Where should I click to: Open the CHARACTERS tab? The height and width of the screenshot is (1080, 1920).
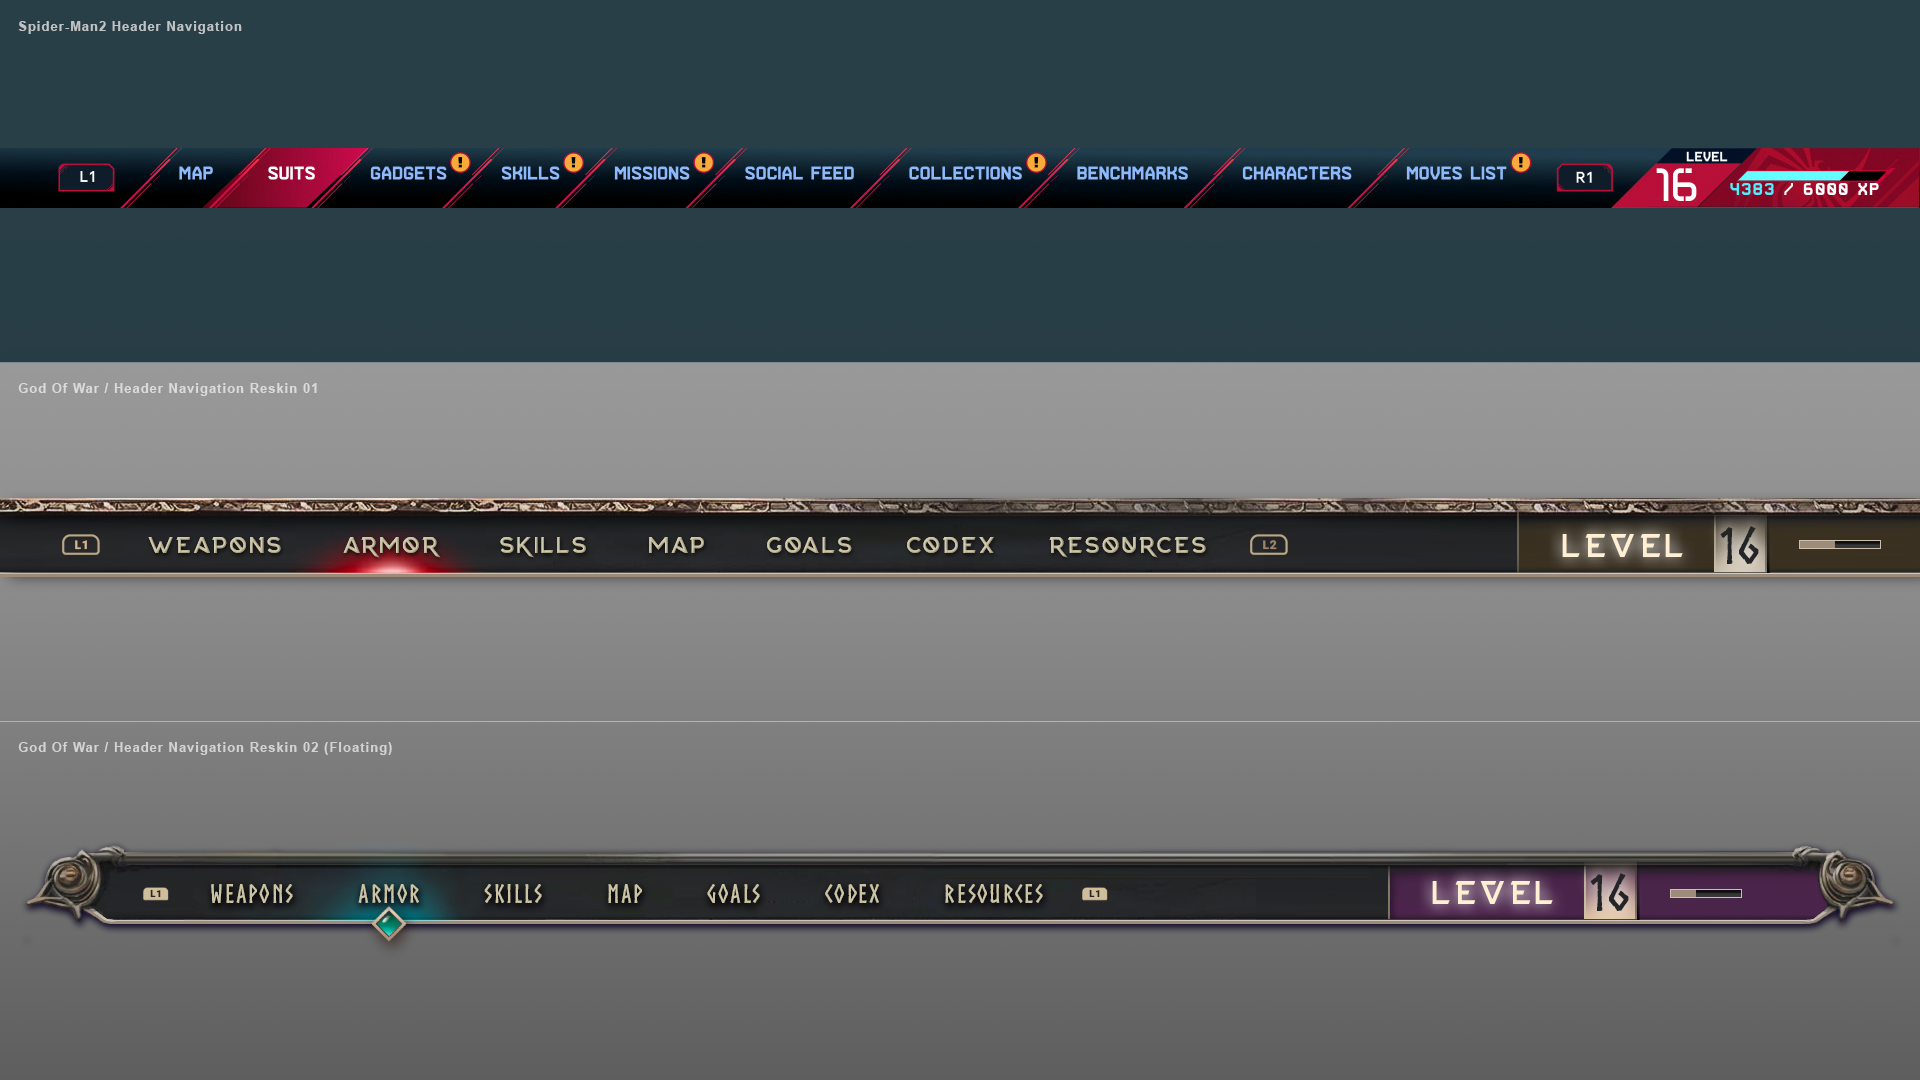(1297, 174)
